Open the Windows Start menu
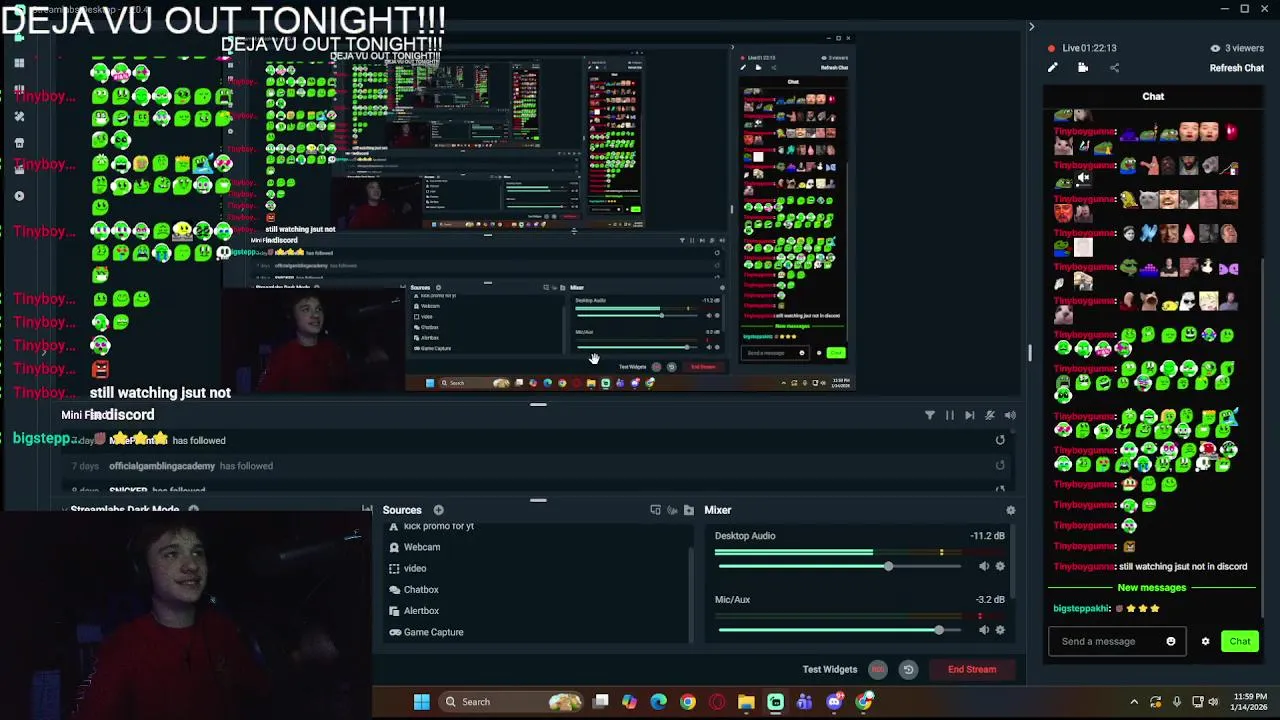Viewport: 1280px width, 720px height. [421, 702]
